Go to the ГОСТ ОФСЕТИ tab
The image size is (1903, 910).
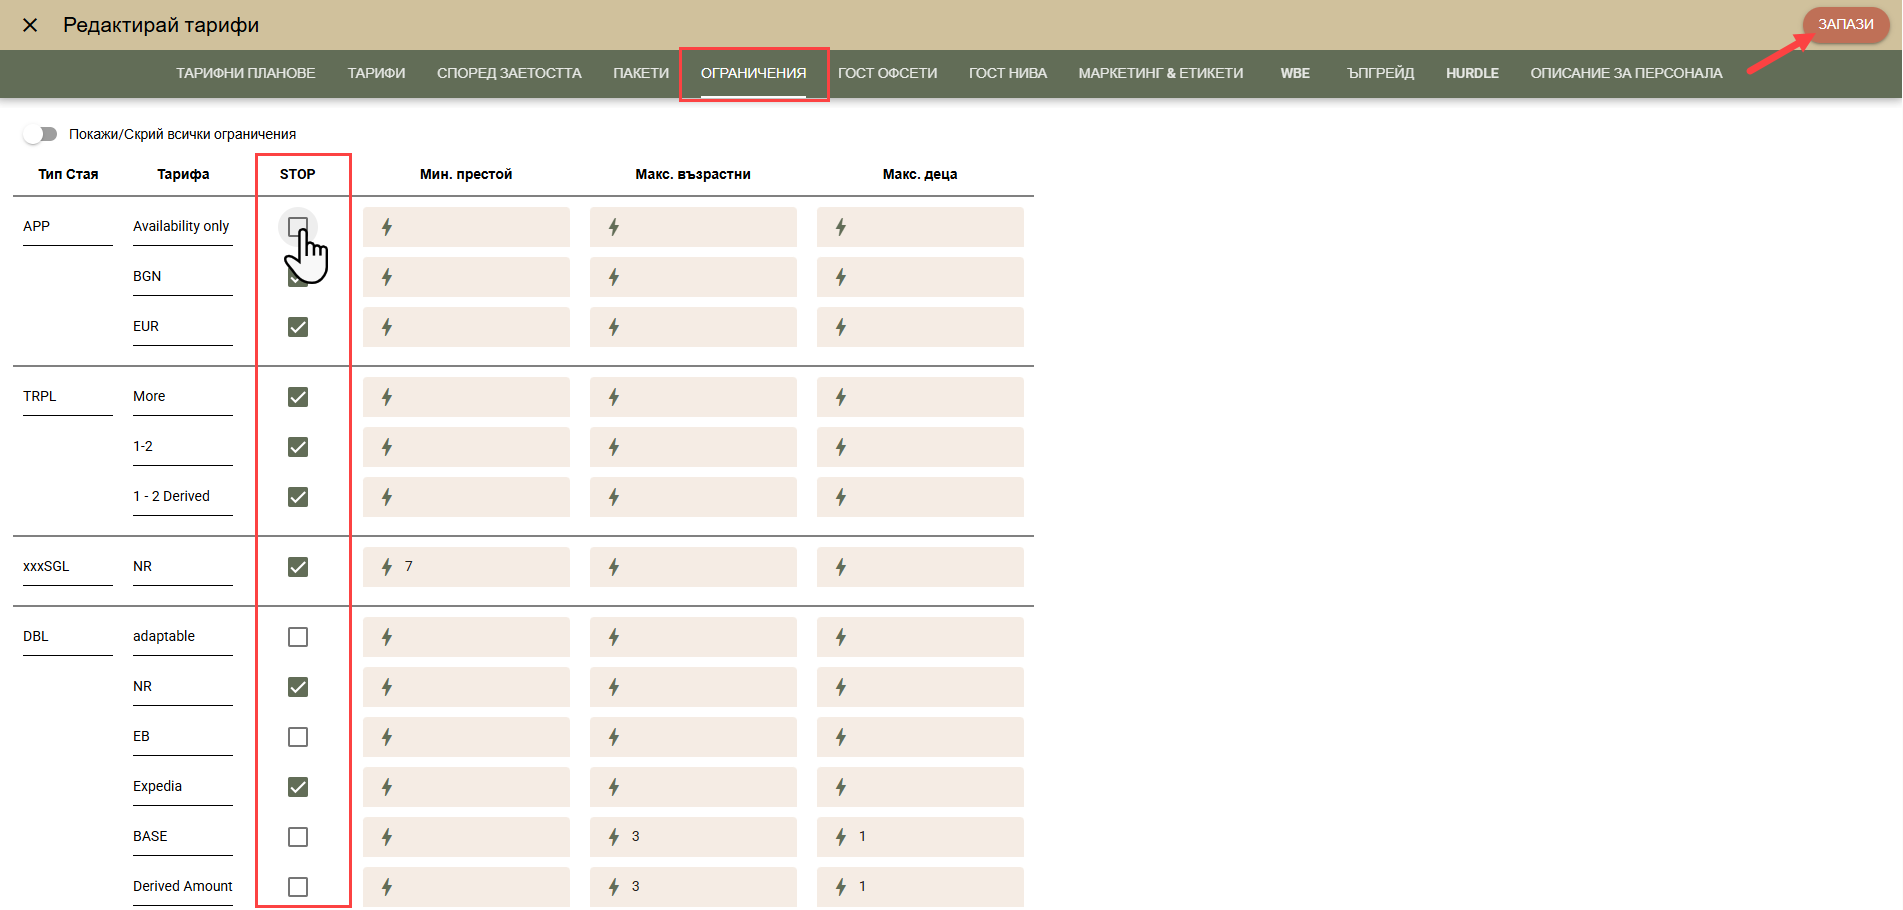click(887, 73)
